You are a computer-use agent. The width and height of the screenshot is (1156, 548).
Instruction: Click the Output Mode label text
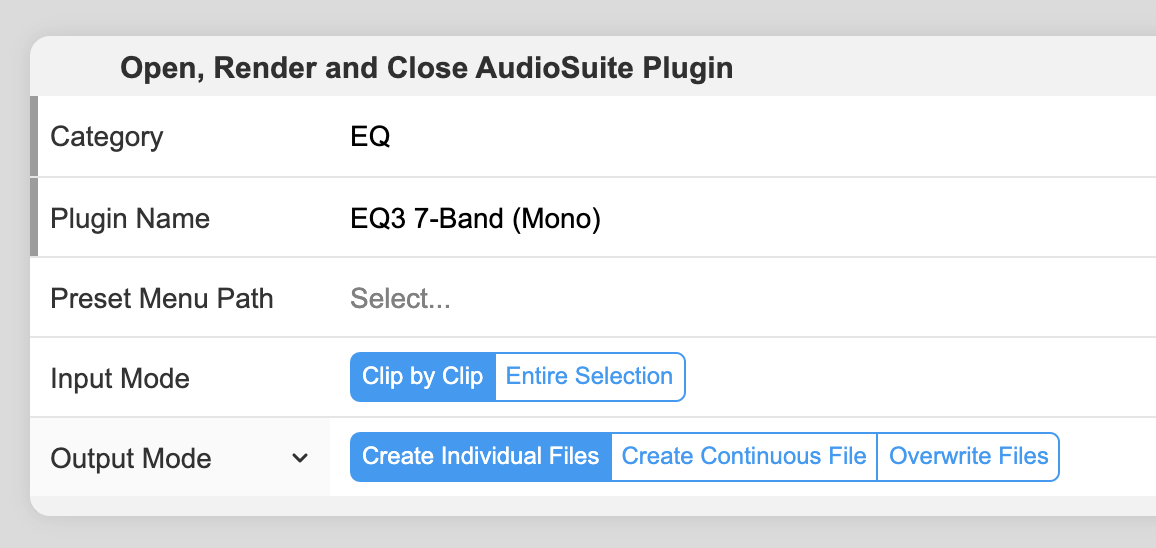coord(130,458)
